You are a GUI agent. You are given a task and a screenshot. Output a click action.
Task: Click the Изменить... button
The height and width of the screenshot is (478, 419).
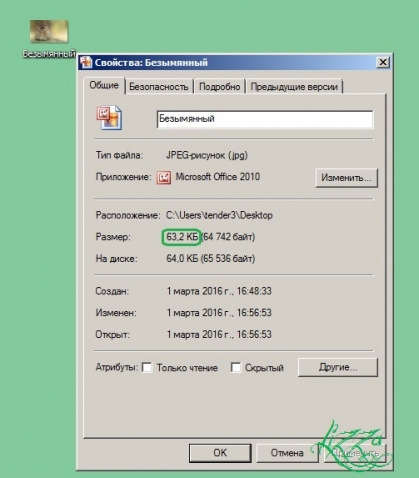click(x=346, y=178)
